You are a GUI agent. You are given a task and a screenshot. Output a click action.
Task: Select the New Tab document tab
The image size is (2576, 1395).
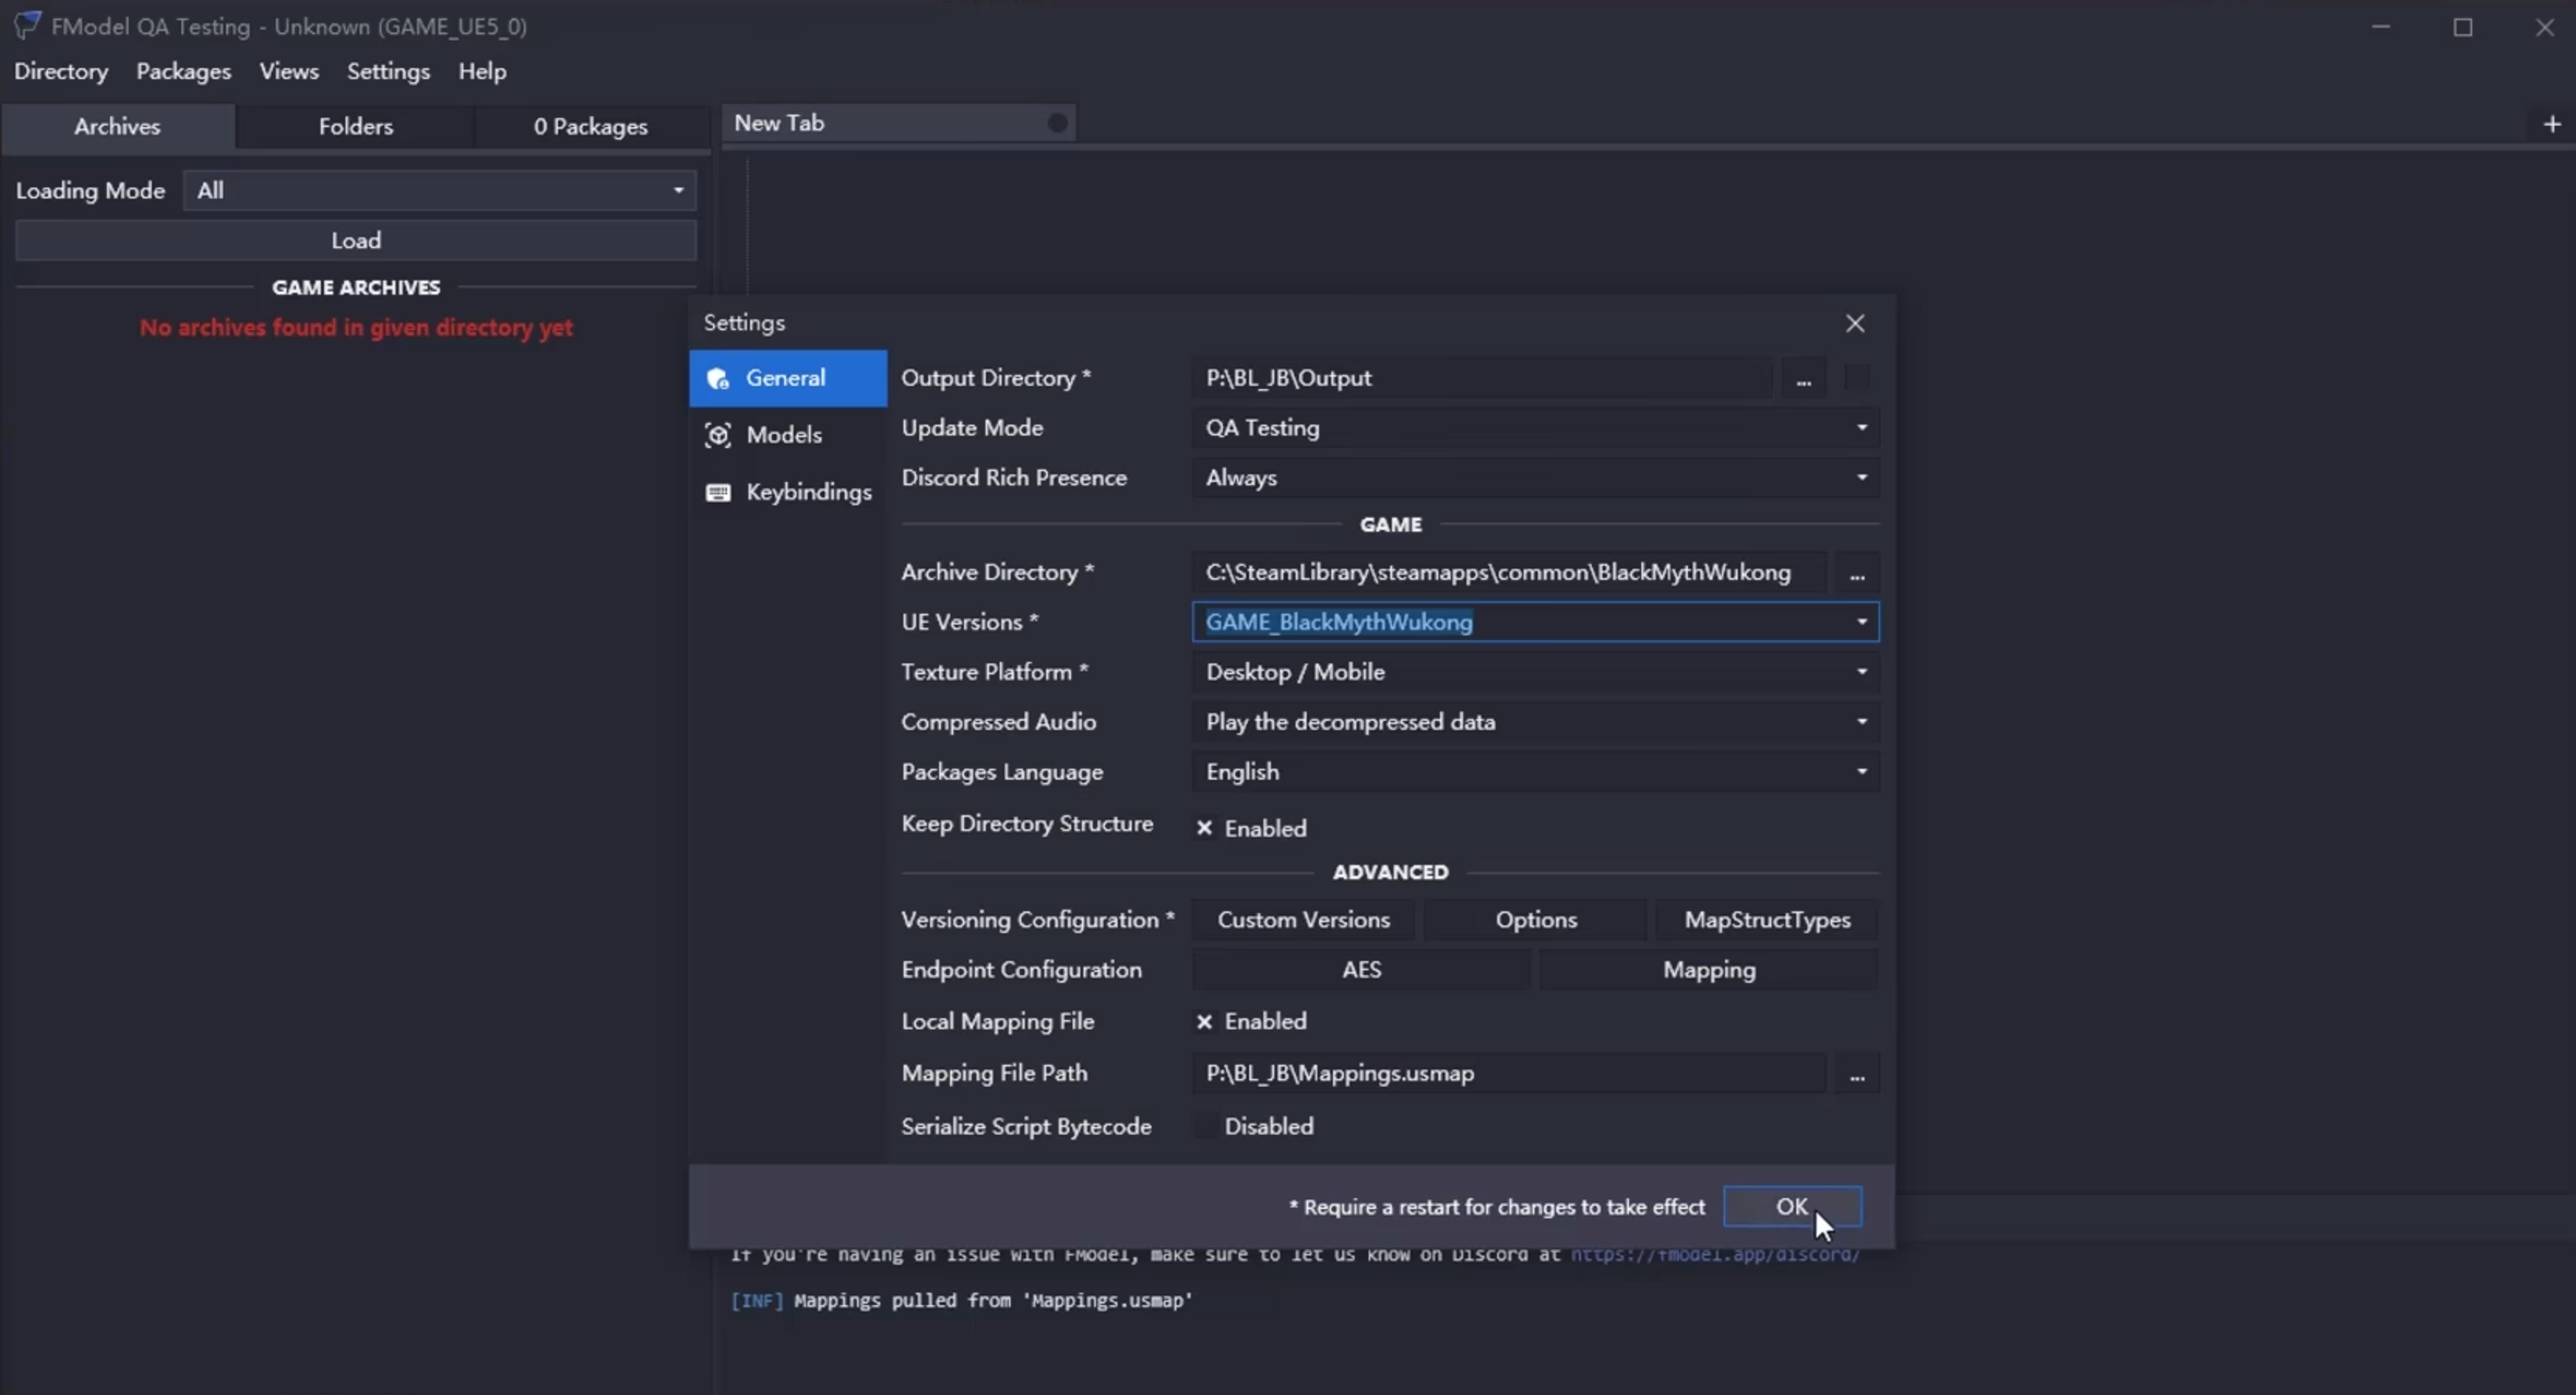click(898, 123)
